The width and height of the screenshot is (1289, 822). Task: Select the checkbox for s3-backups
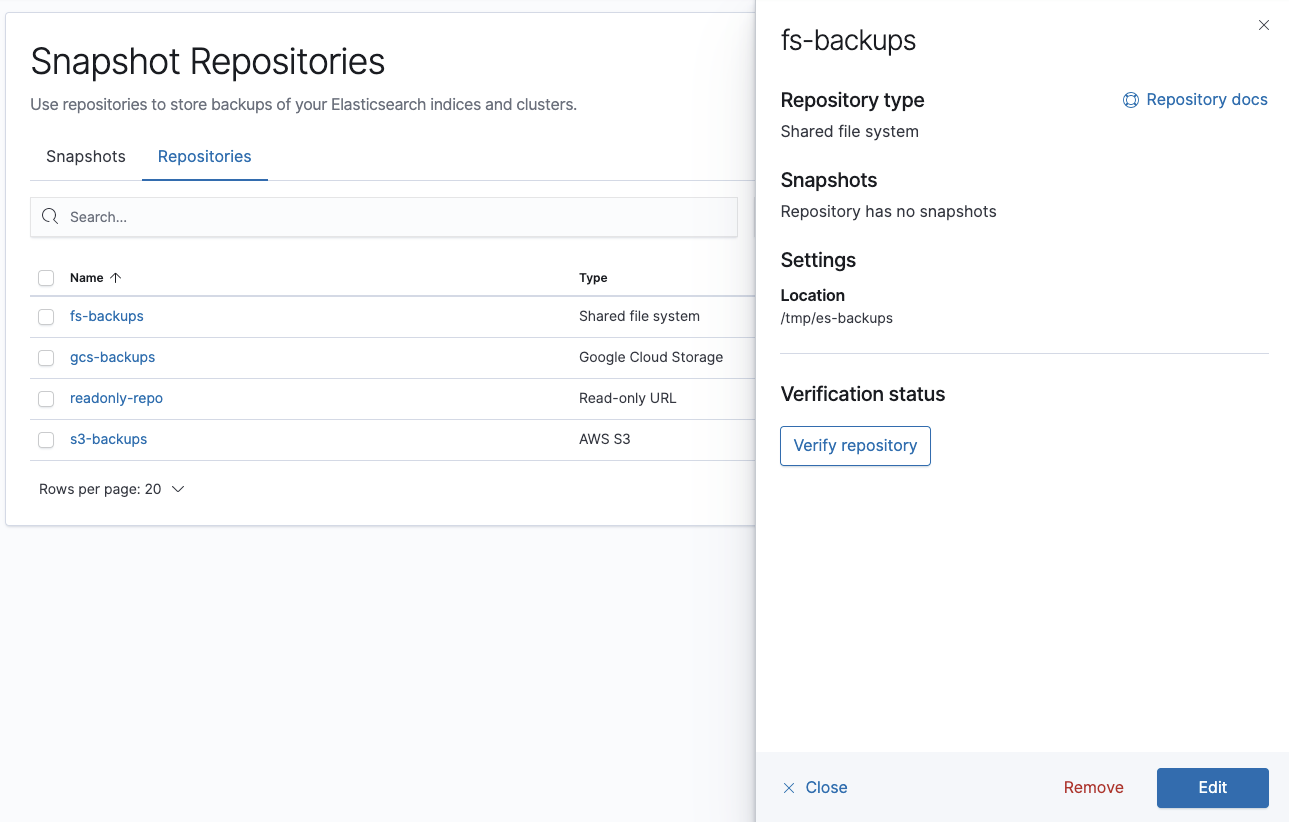tap(46, 439)
